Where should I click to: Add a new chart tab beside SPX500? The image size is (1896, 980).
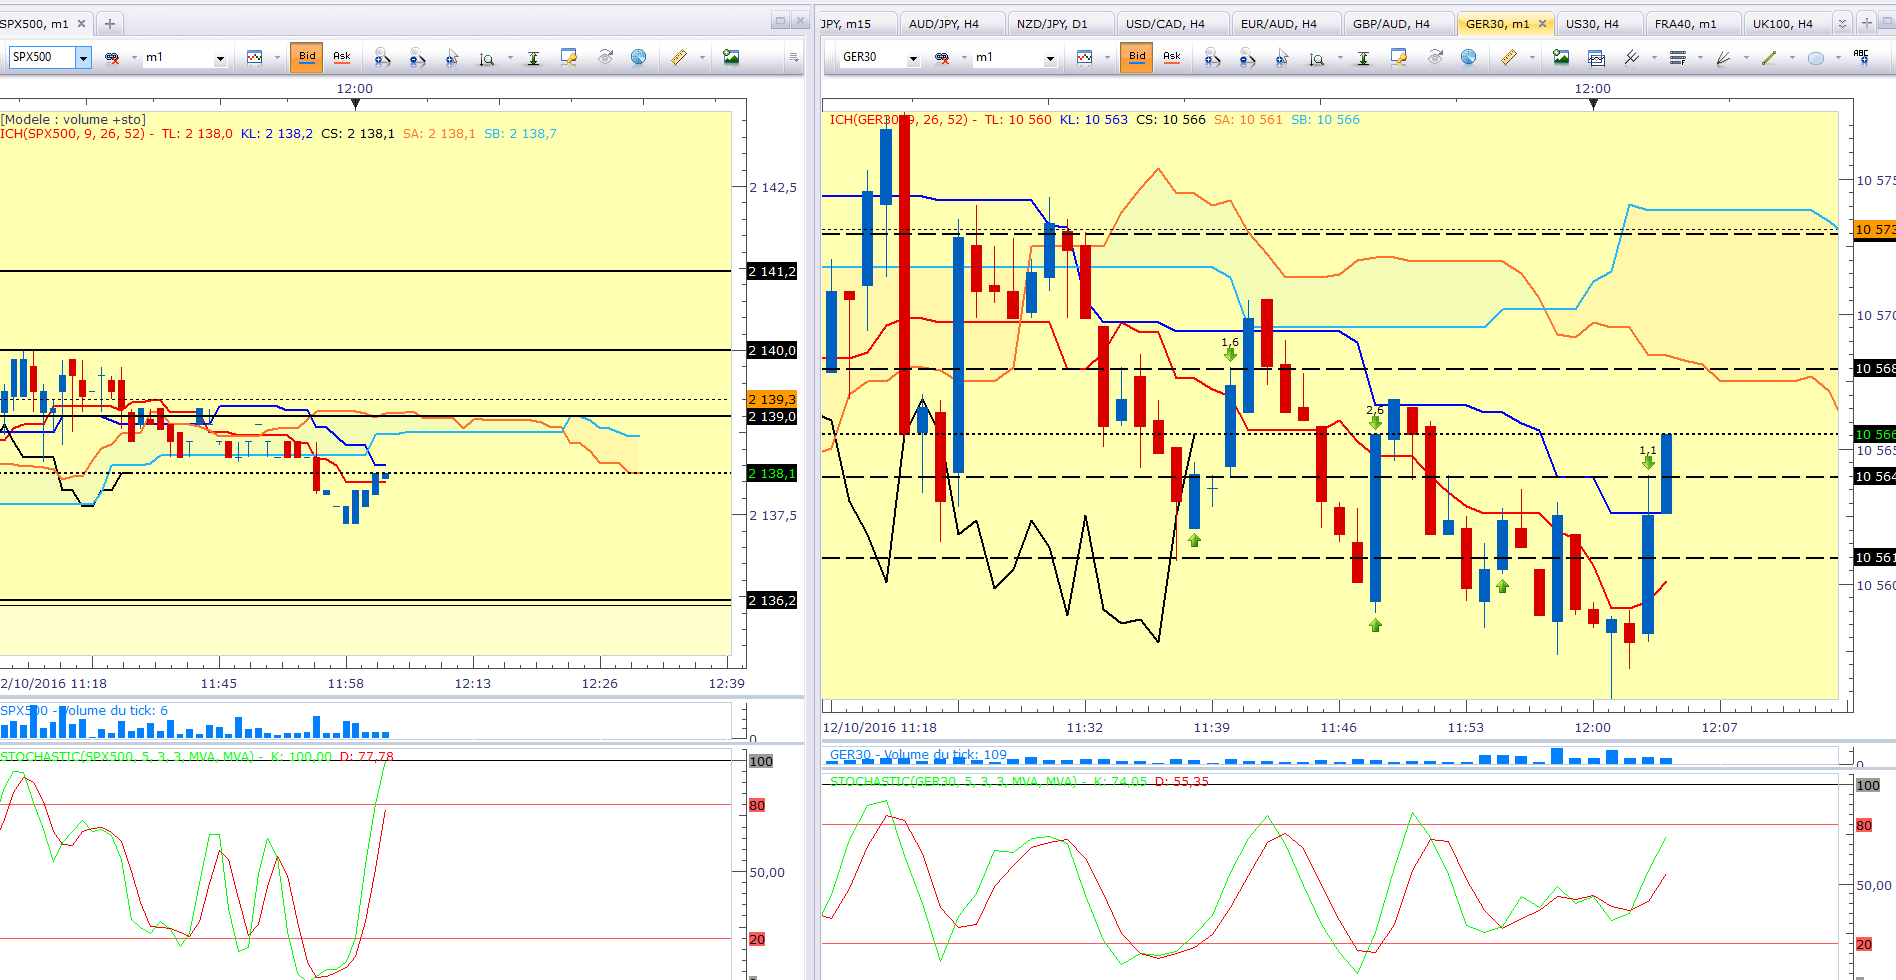pos(110,23)
